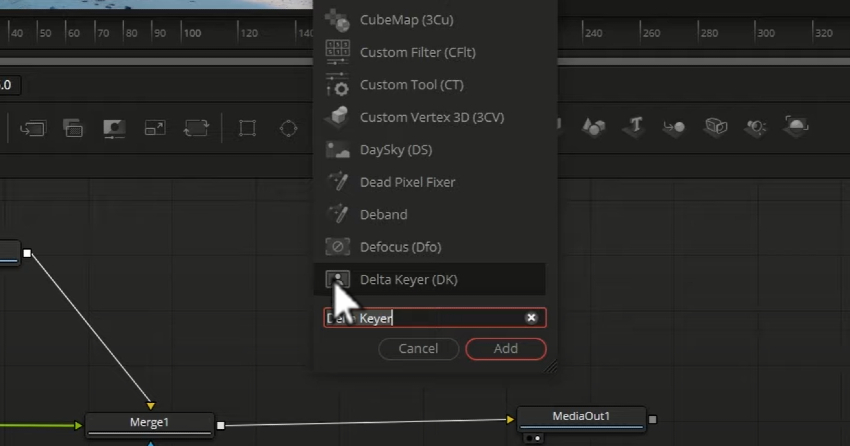The width and height of the screenshot is (850, 446).
Task: Click the Deband wand icon
Action: (x=337, y=215)
